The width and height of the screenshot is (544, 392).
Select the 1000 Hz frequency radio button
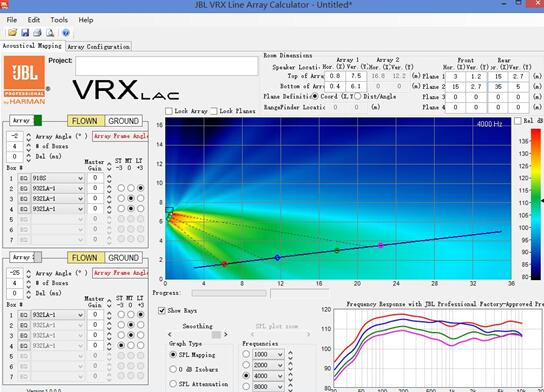pyautogui.click(x=246, y=354)
